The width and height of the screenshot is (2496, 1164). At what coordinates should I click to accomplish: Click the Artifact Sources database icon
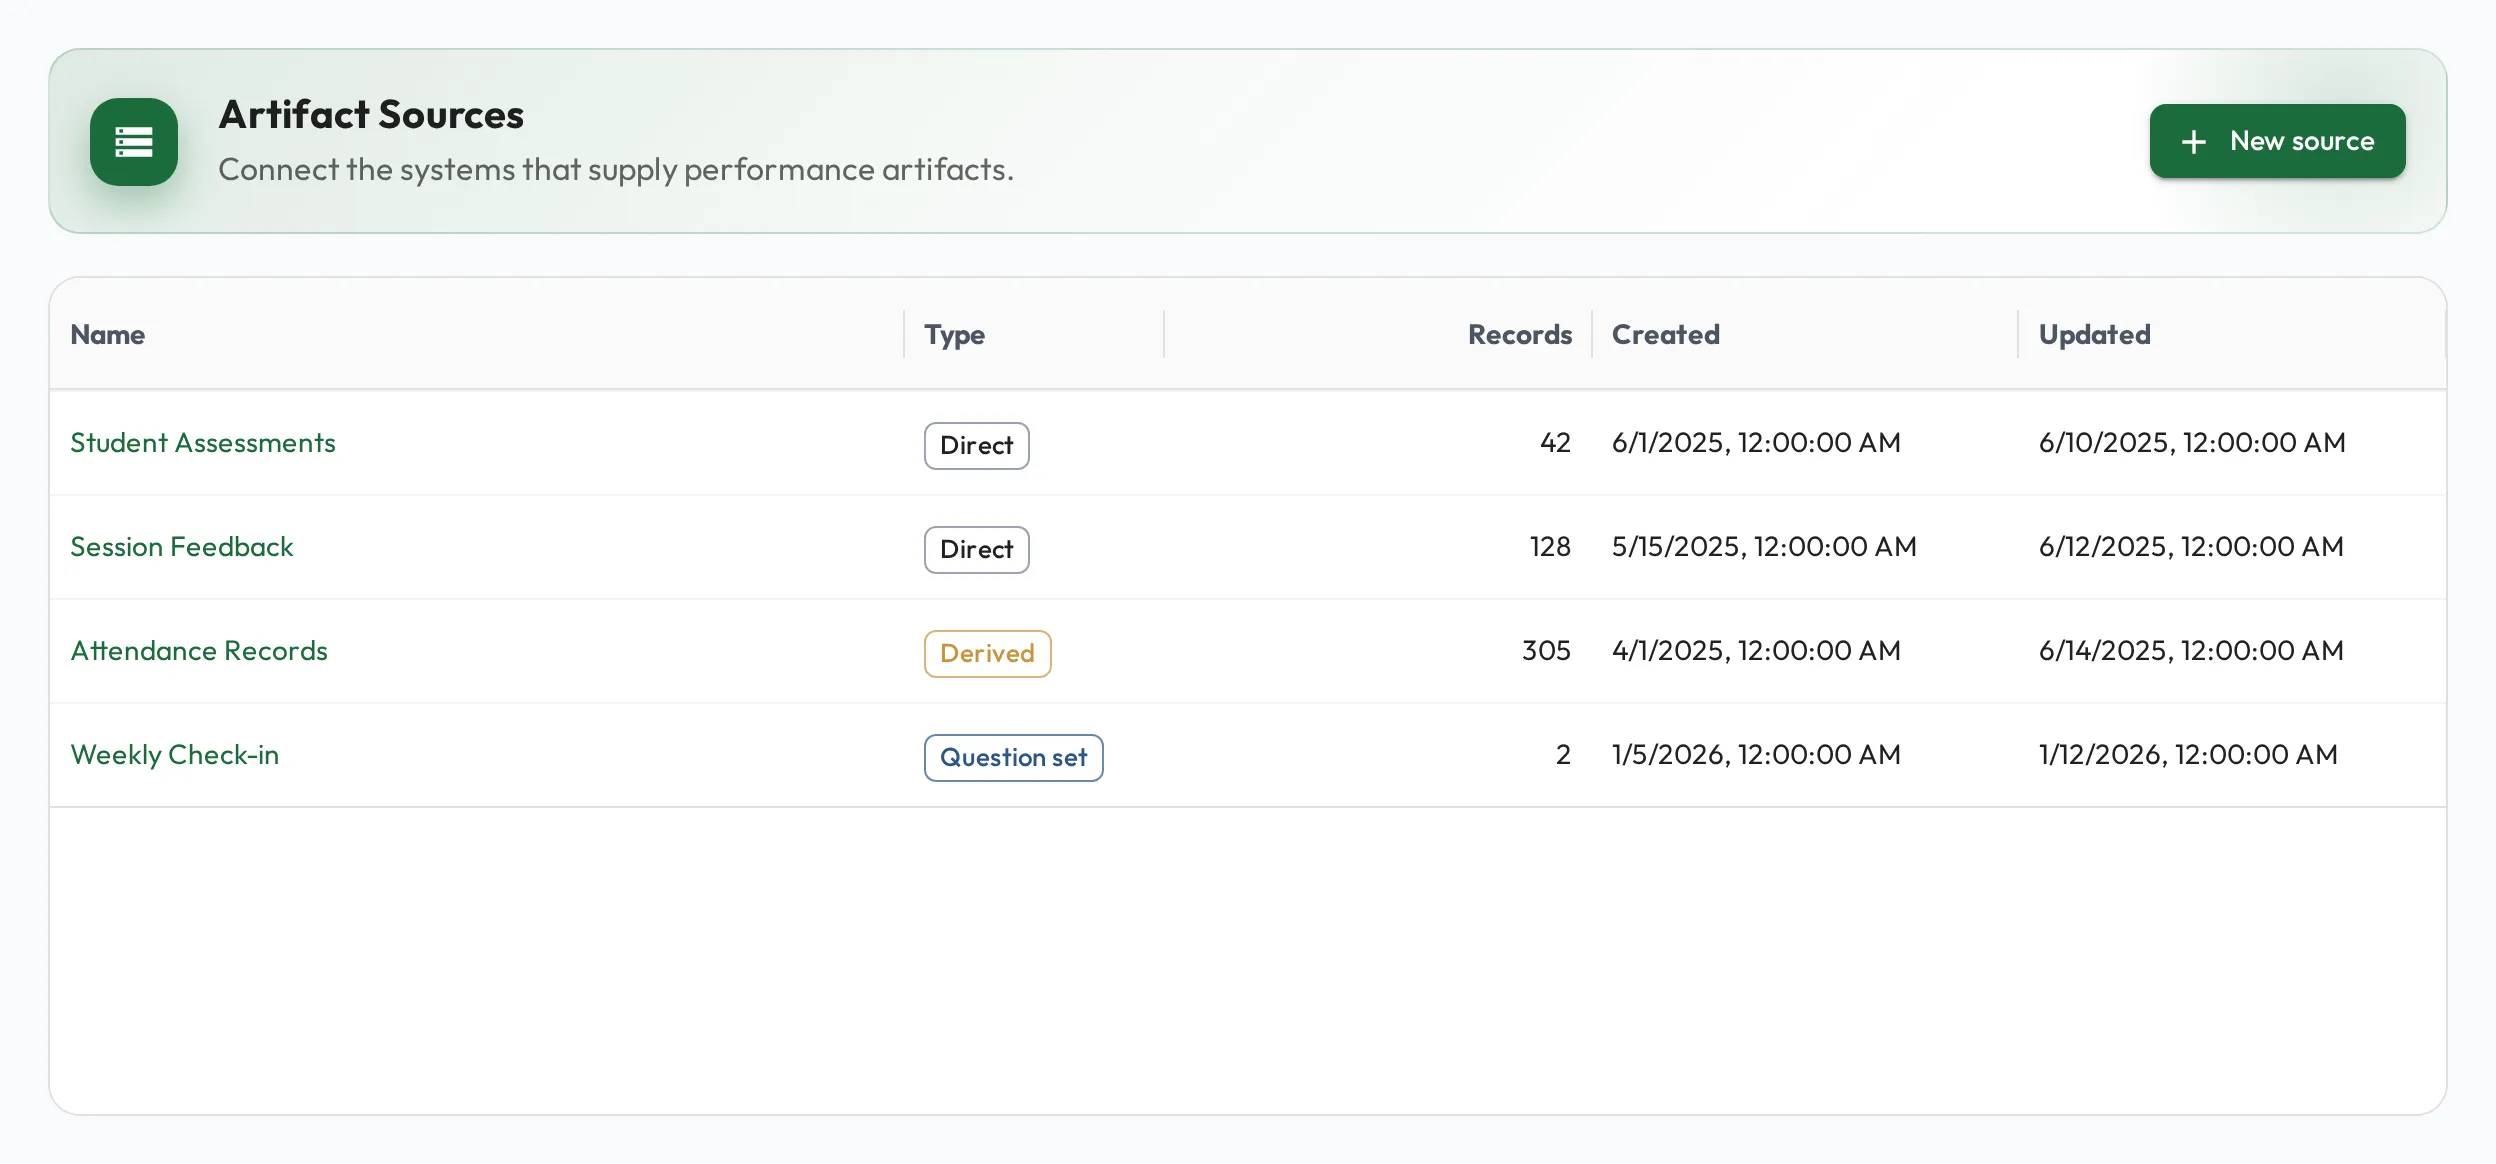click(134, 142)
